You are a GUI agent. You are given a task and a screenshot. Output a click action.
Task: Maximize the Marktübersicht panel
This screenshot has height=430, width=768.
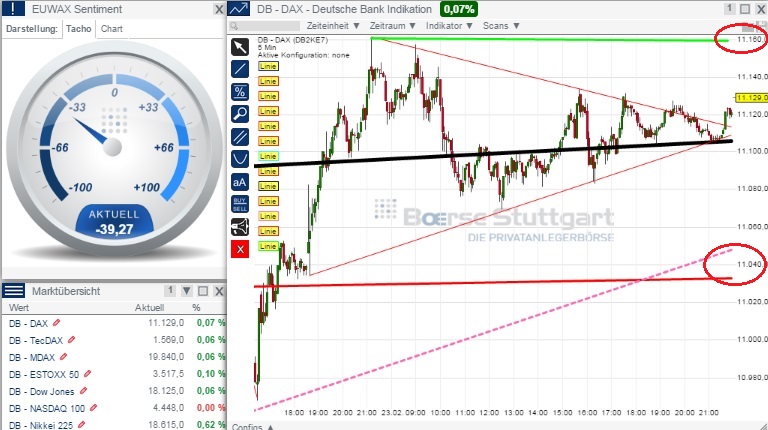tap(203, 291)
